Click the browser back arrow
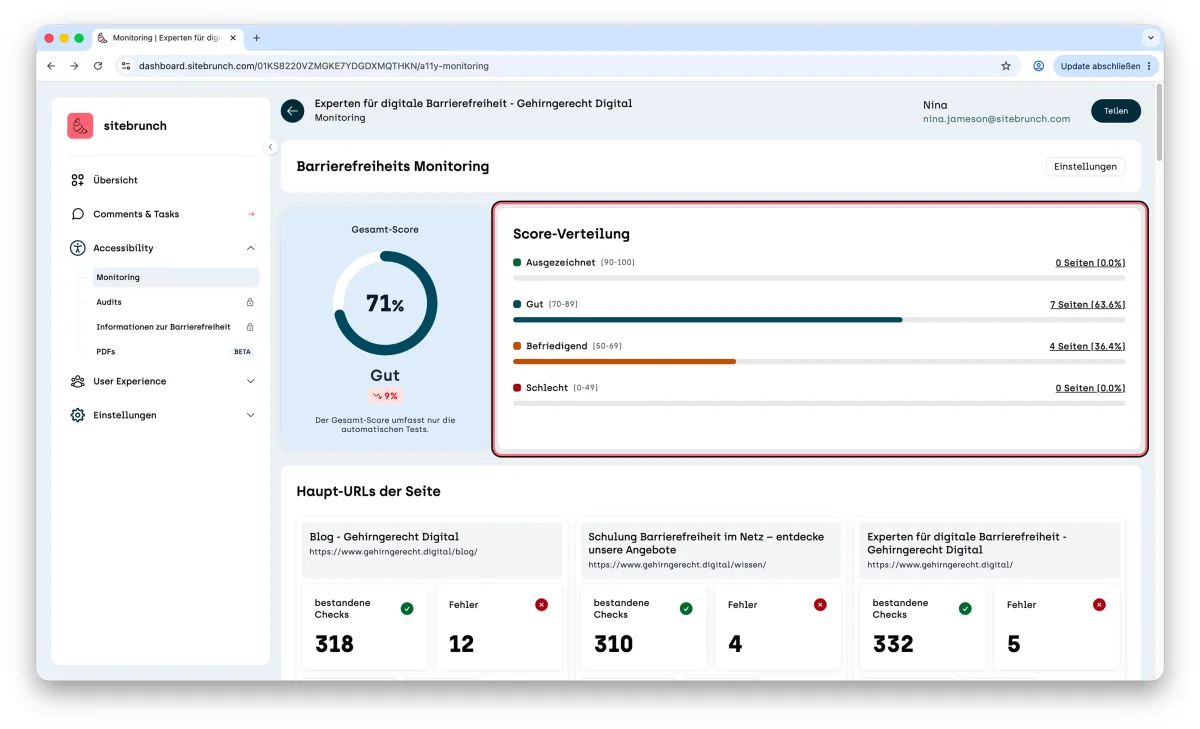Viewport: 1200px width, 729px height. pos(51,66)
